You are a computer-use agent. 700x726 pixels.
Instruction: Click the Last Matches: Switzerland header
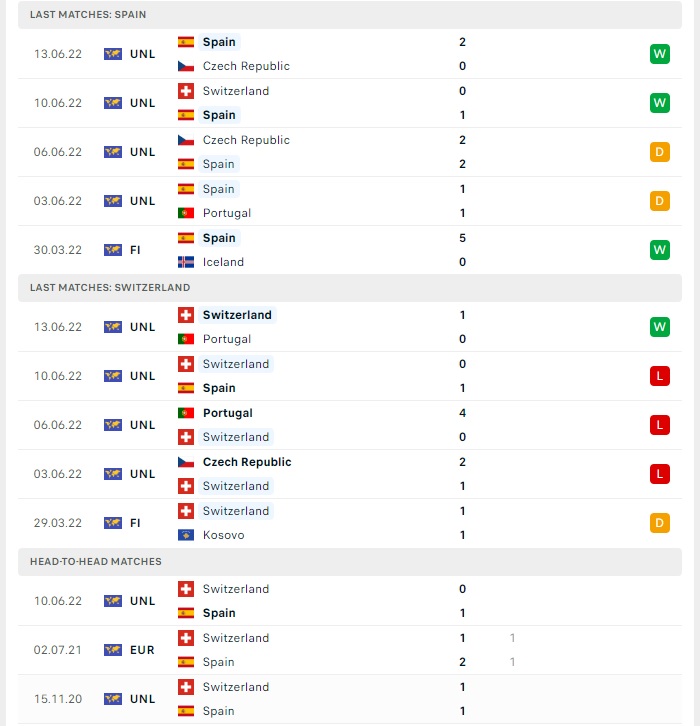click(x=350, y=288)
